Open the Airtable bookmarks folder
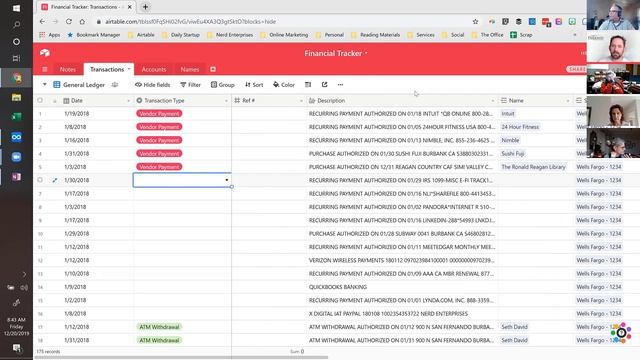640x360 pixels. (141, 35)
